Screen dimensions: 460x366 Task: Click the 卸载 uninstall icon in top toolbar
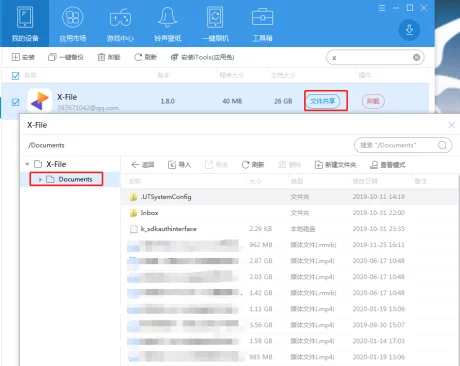109,57
